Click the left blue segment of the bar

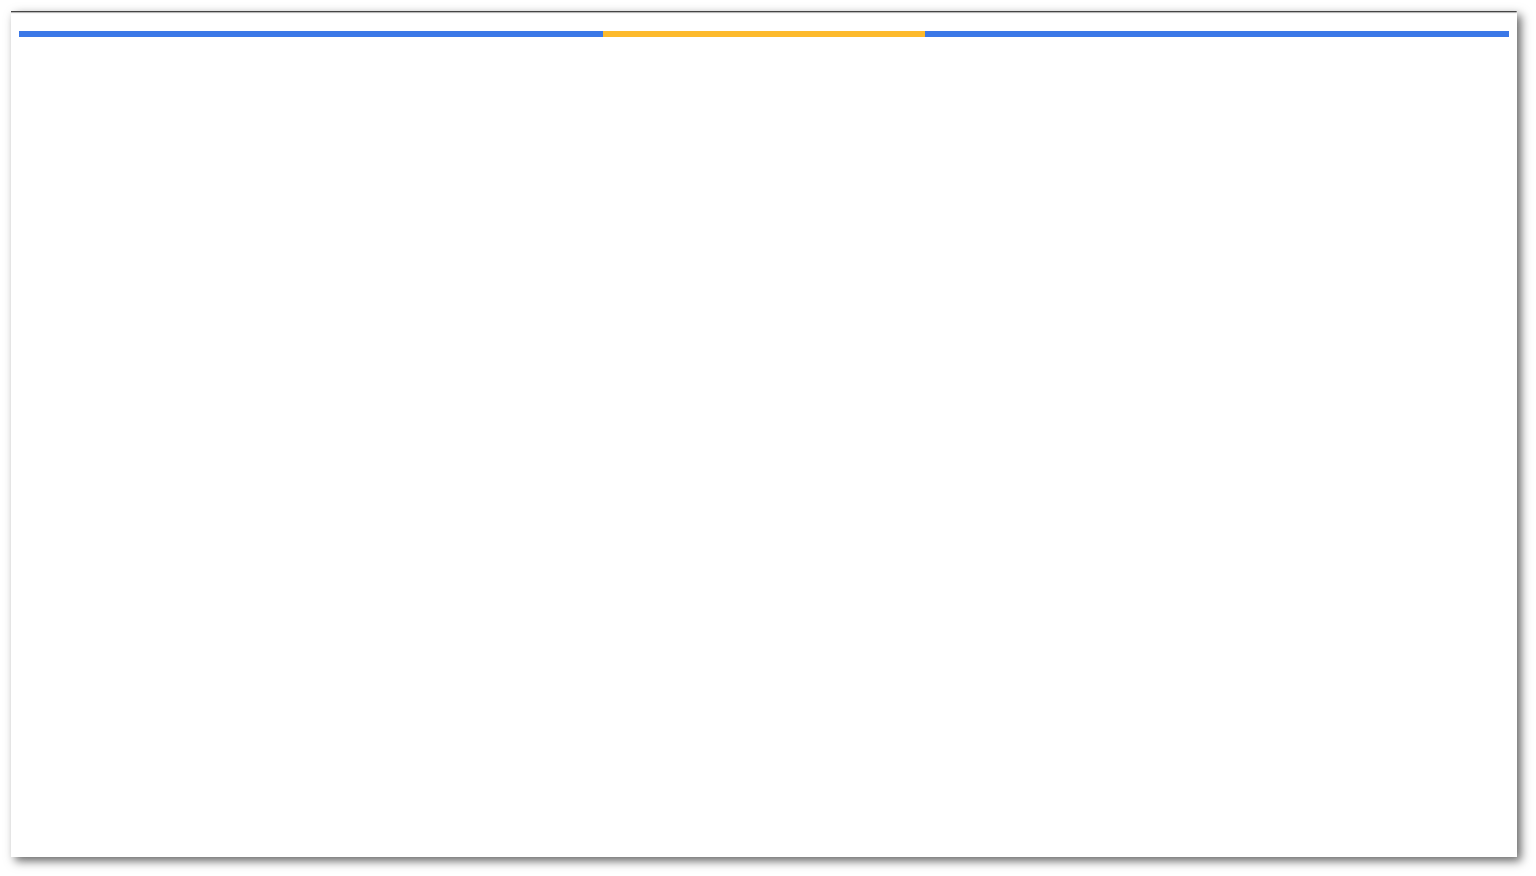(x=311, y=34)
